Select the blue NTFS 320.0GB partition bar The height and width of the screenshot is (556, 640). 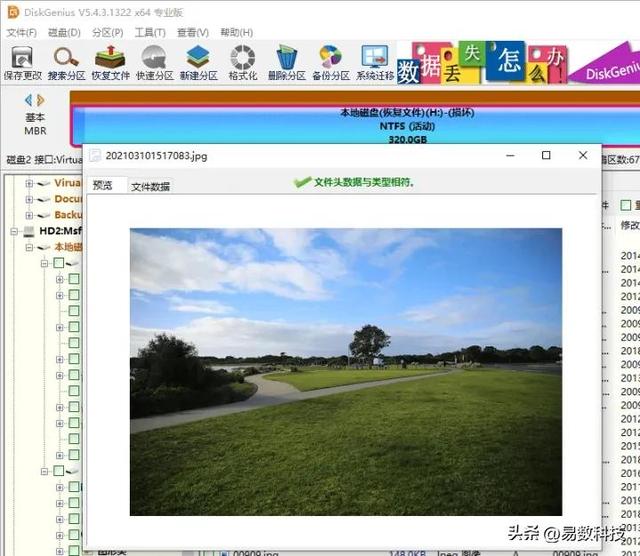[355, 125]
